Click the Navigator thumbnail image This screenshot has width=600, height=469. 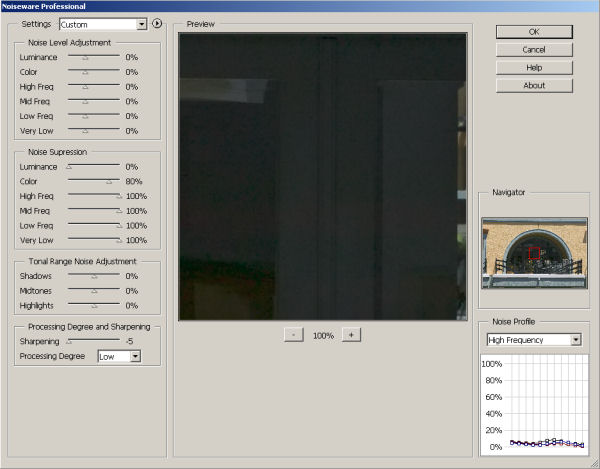coord(535,253)
